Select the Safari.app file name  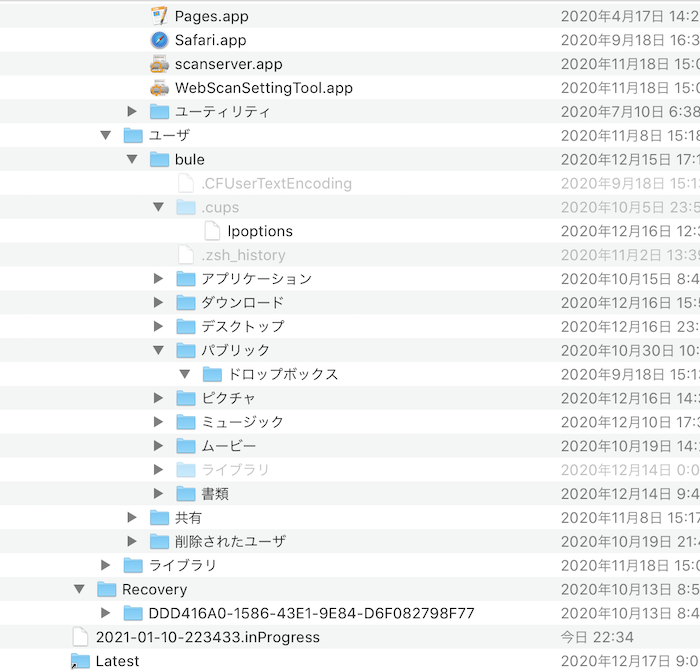210,40
